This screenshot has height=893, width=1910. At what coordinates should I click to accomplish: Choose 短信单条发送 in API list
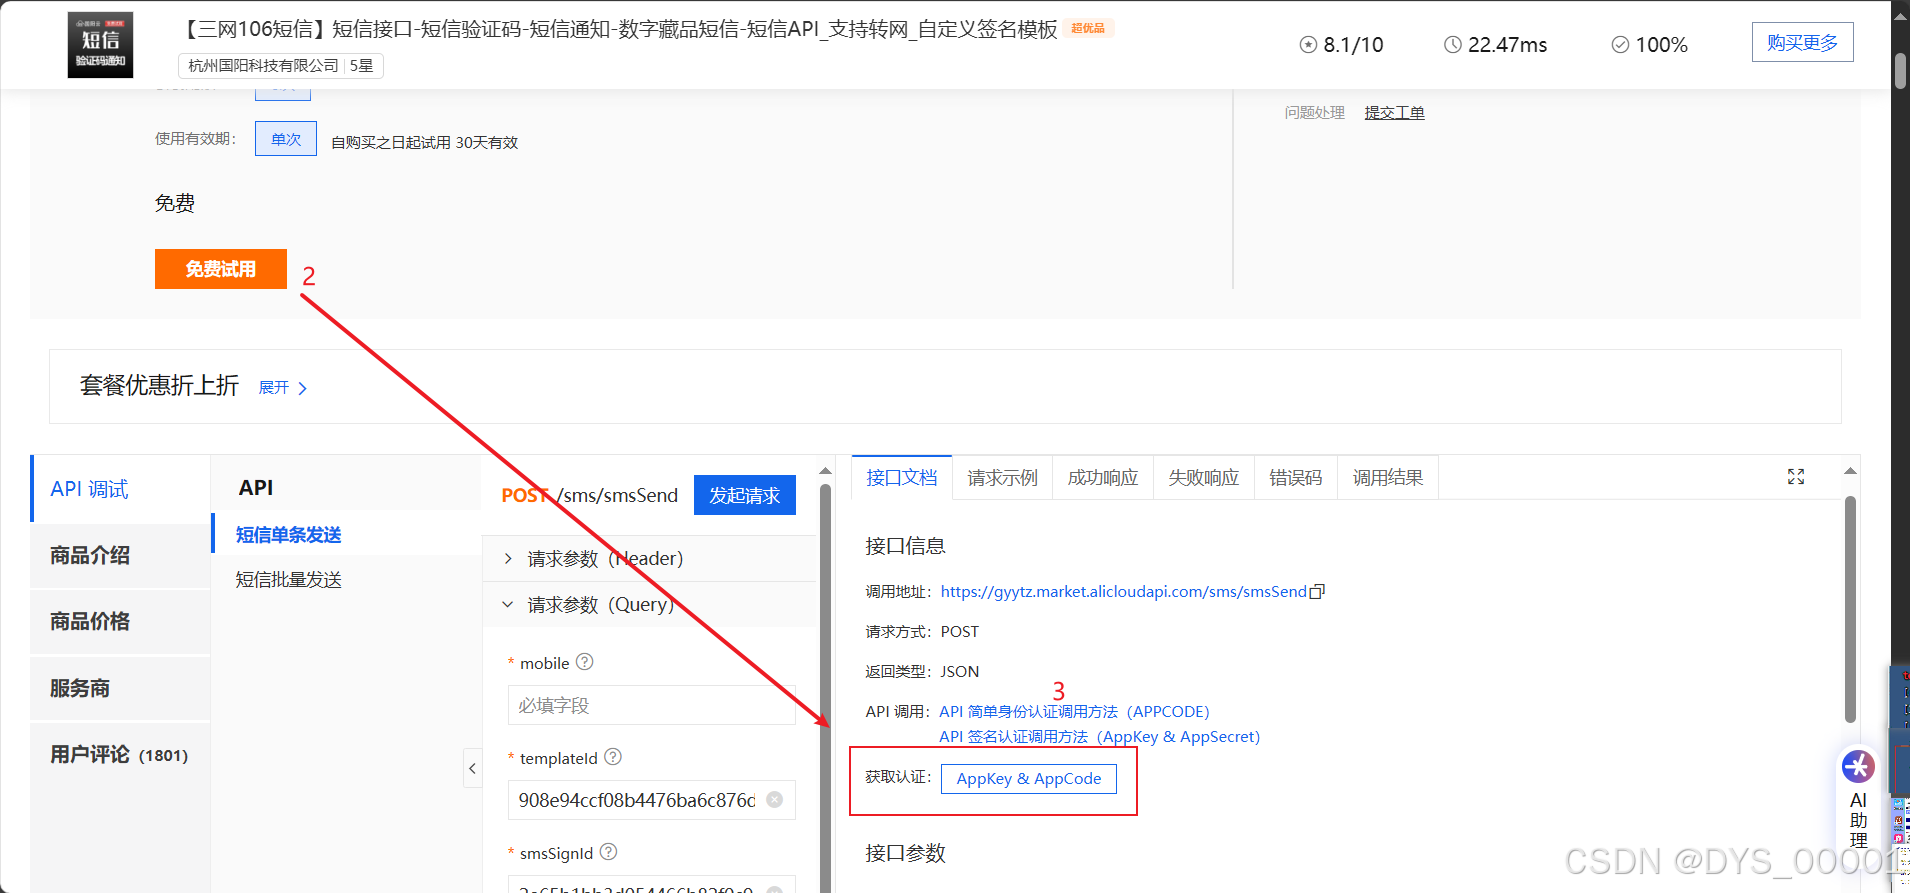[289, 535]
